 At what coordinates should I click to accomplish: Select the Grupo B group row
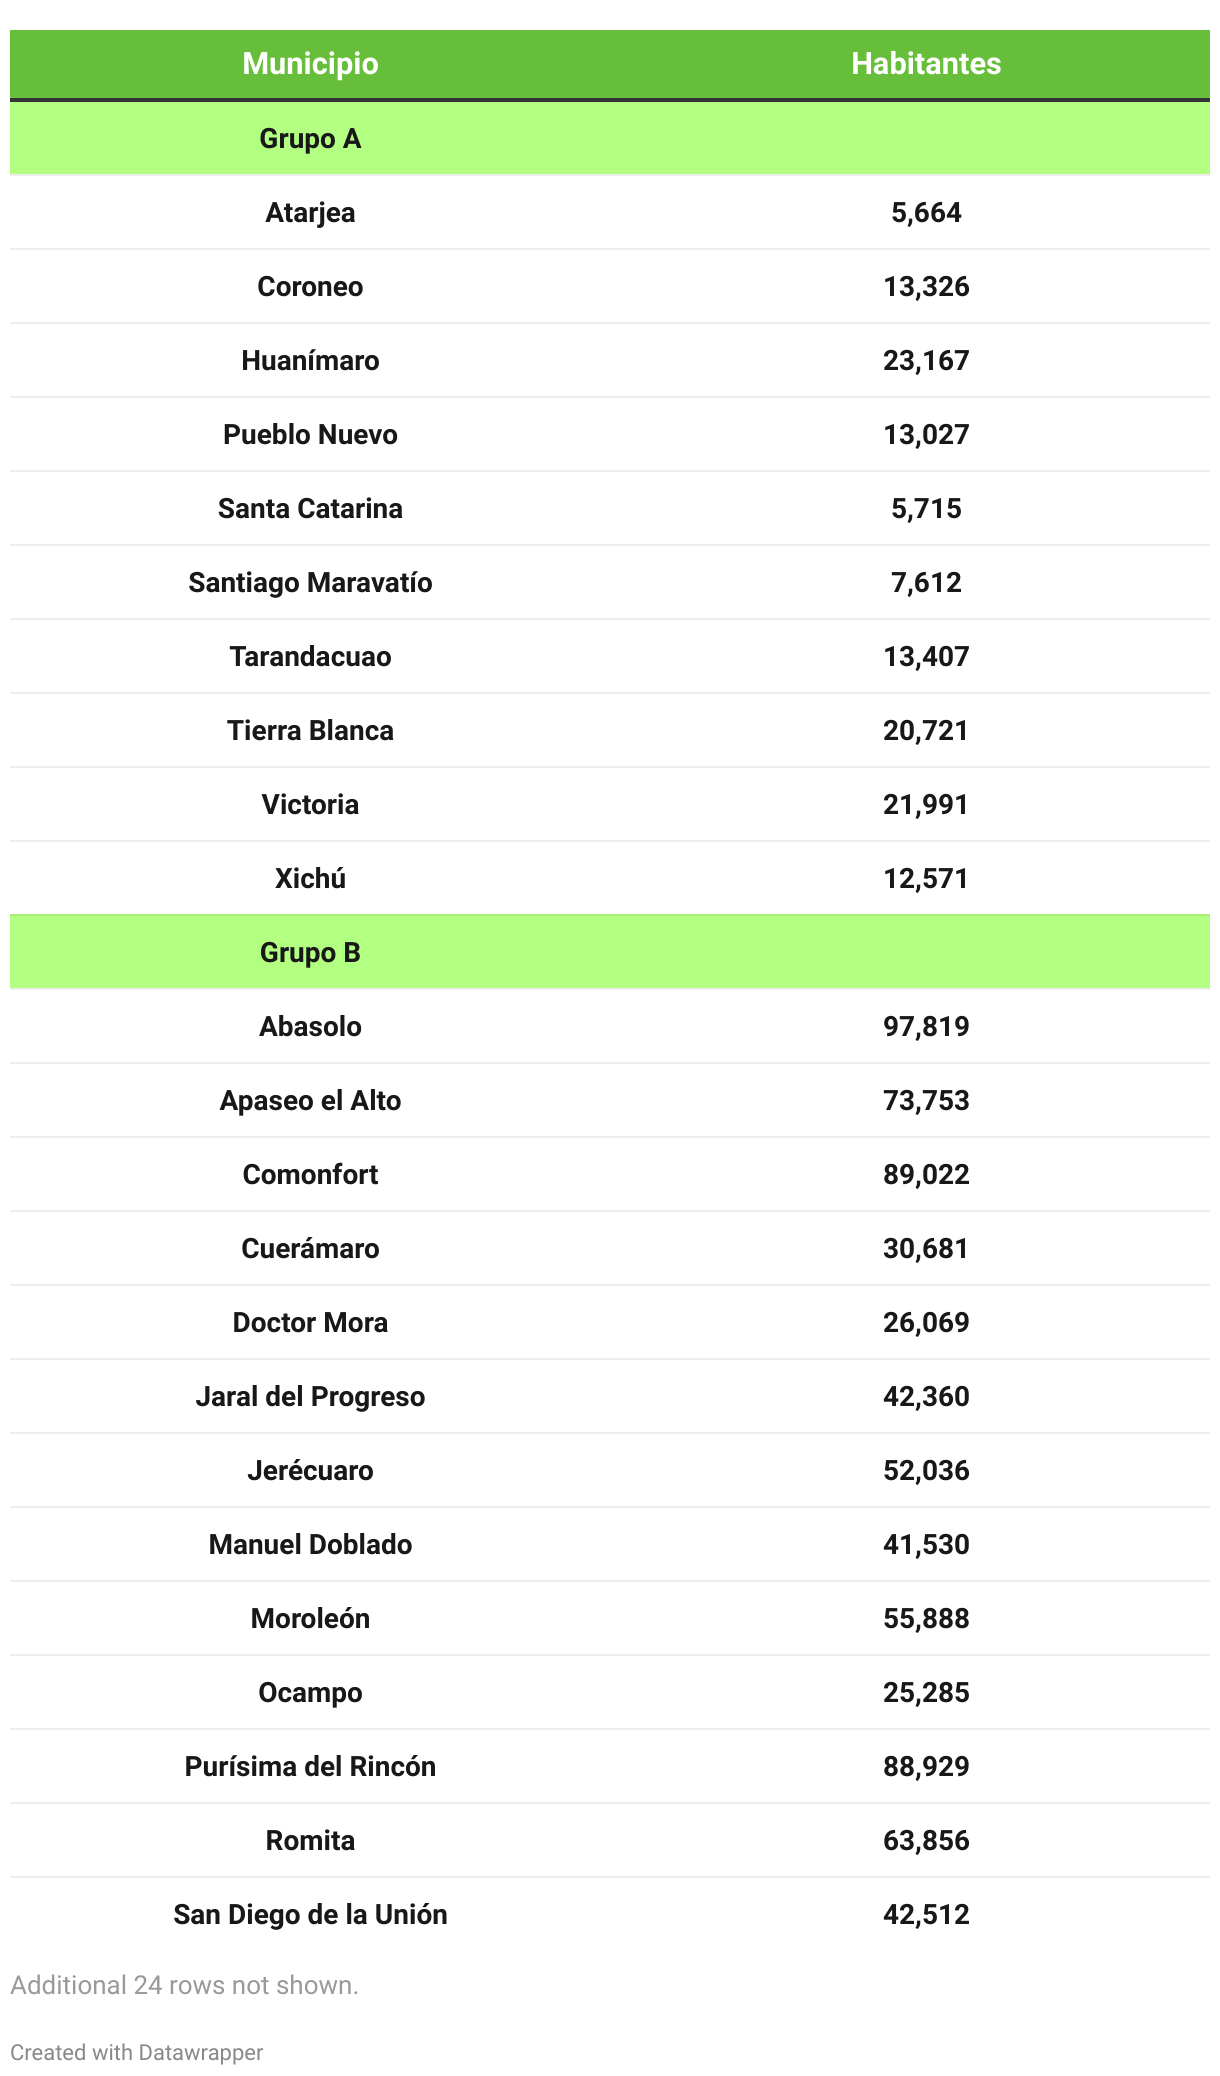[310, 952]
